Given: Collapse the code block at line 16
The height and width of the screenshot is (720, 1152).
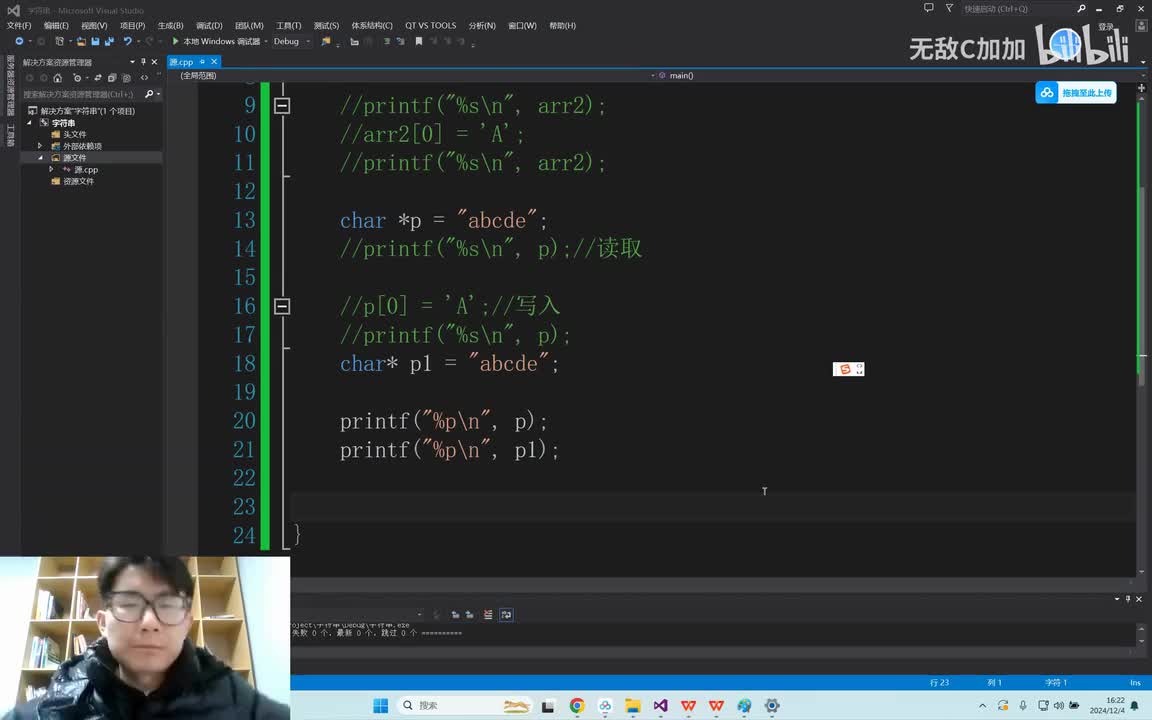Looking at the screenshot, I should [282, 306].
